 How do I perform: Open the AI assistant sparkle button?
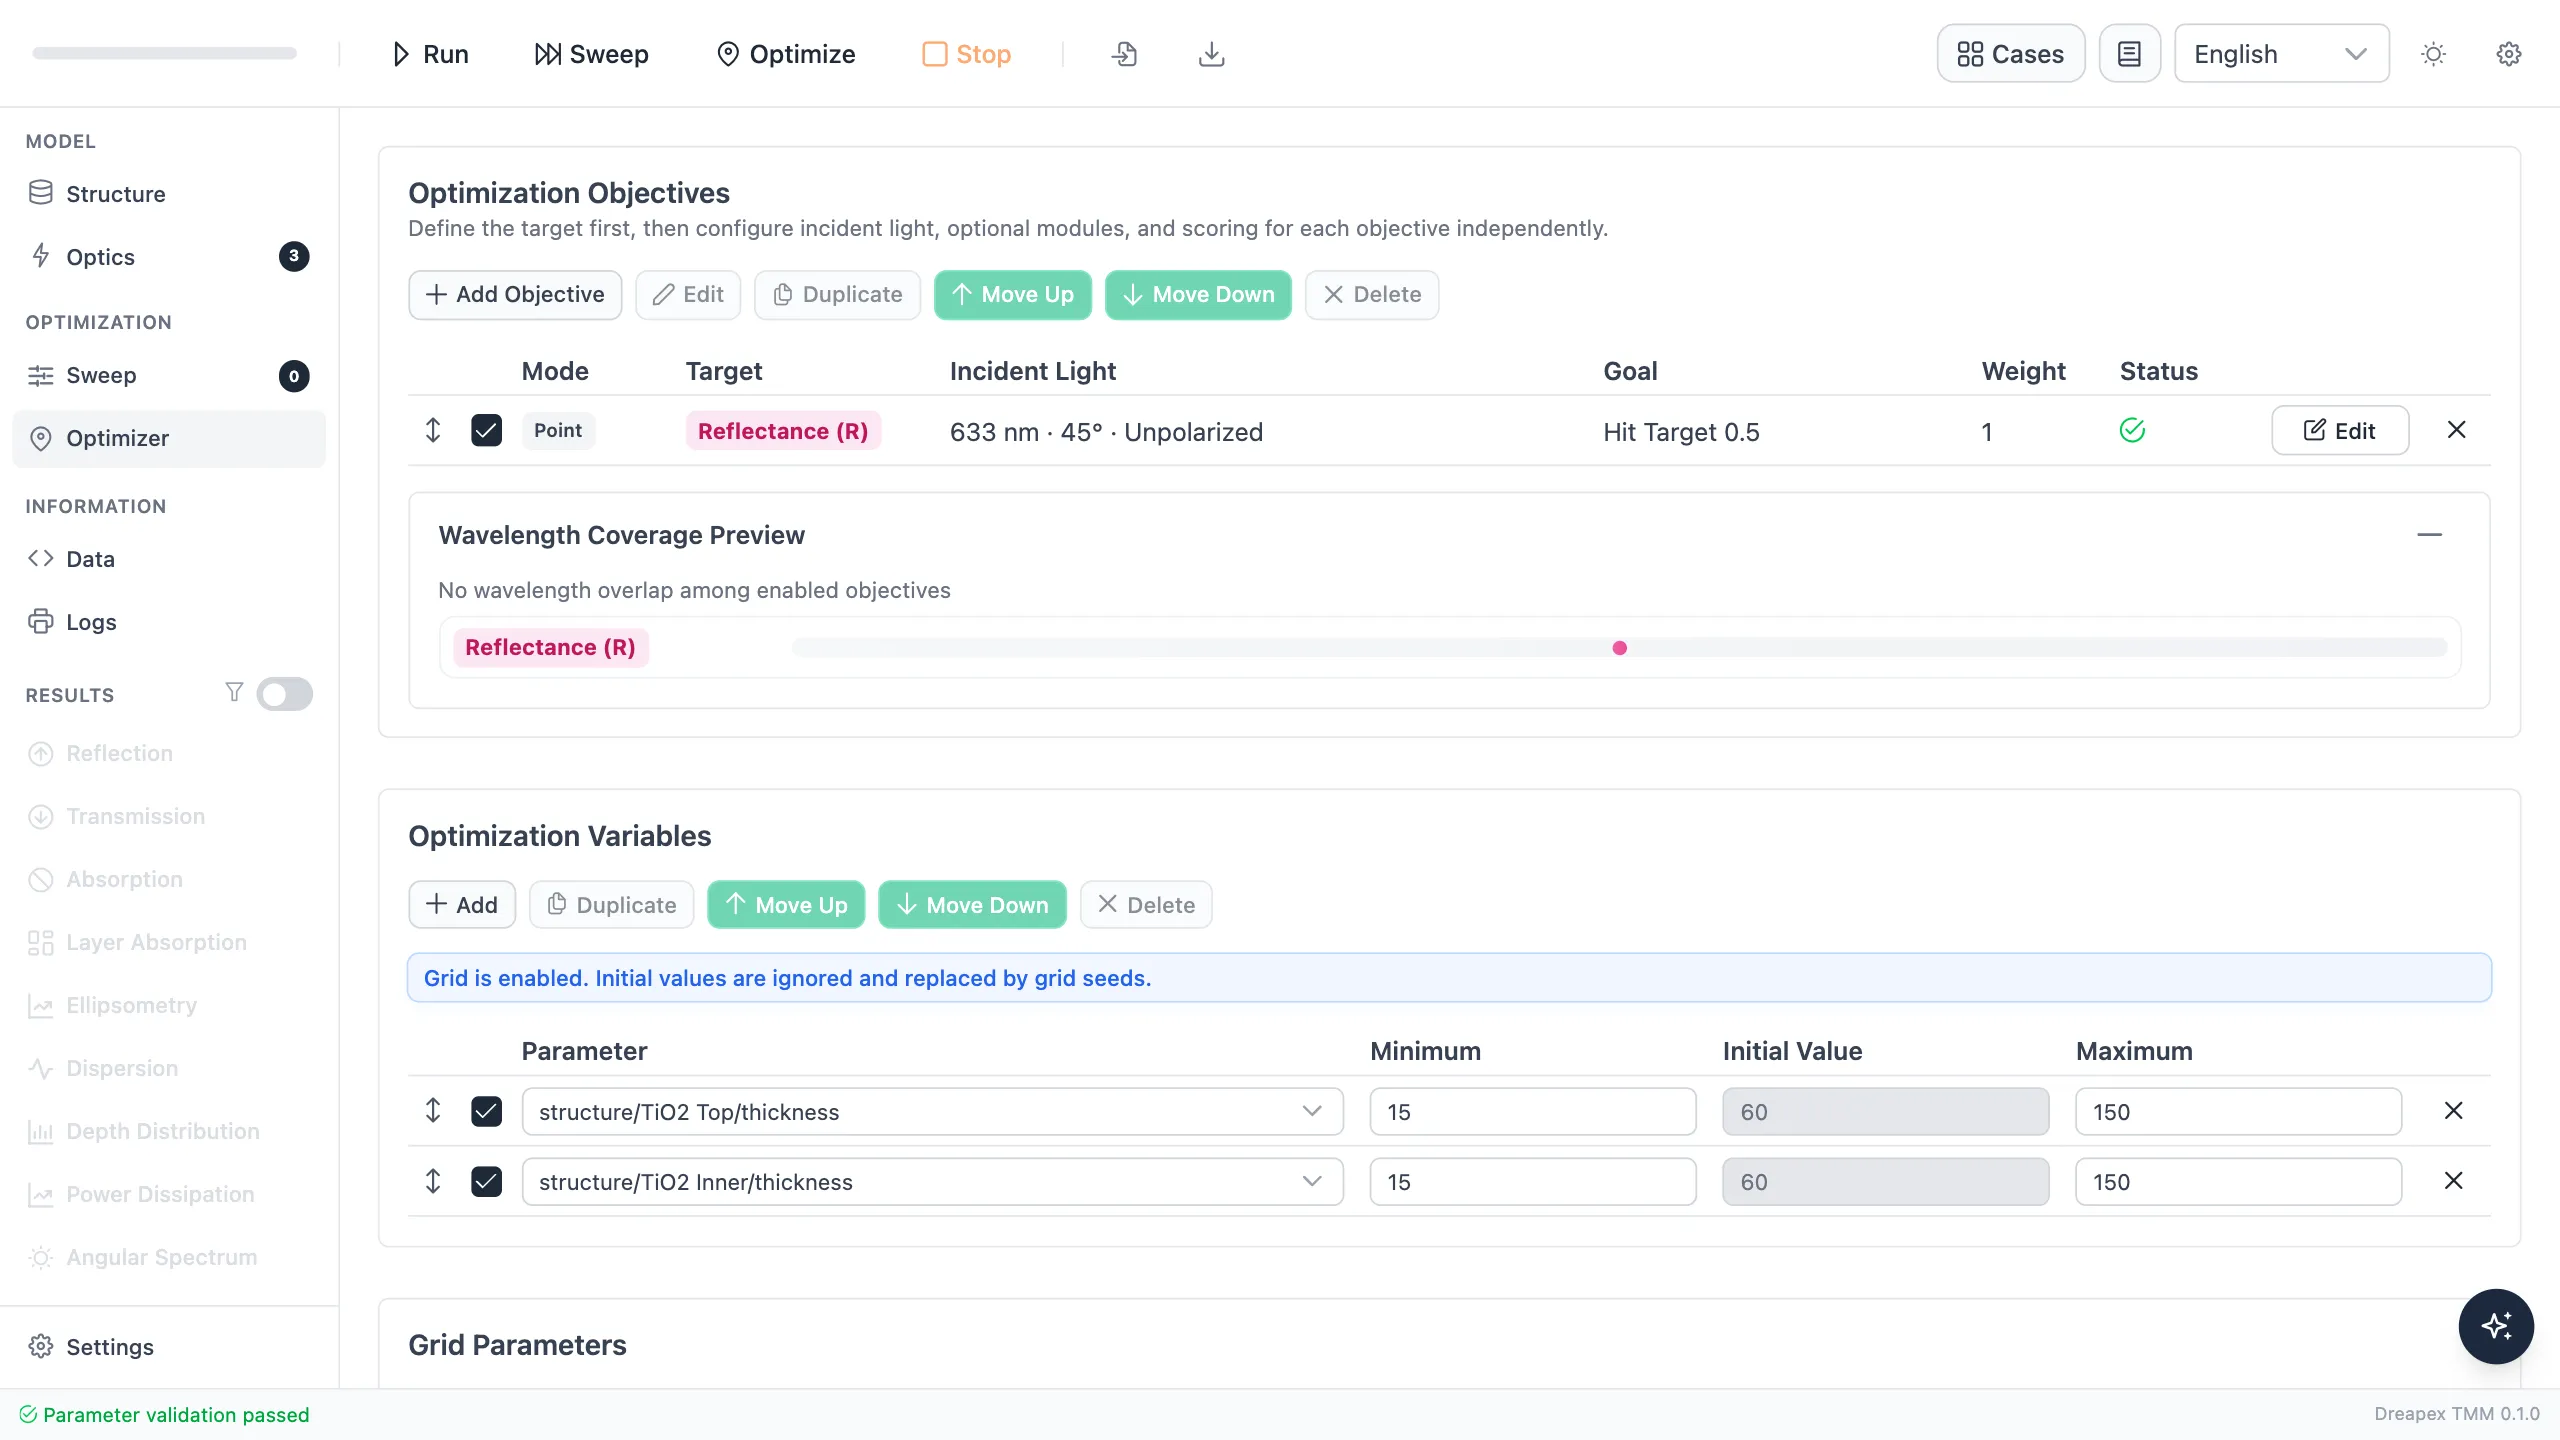pyautogui.click(x=2496, y=1326)
